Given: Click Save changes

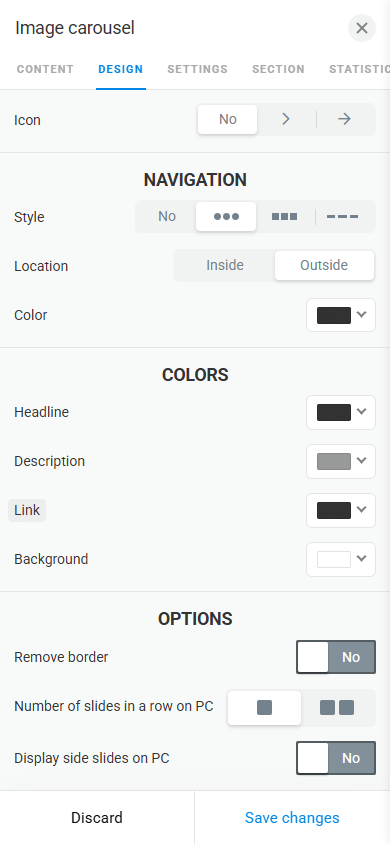Looking at the screenshot, I should [292, 818].
